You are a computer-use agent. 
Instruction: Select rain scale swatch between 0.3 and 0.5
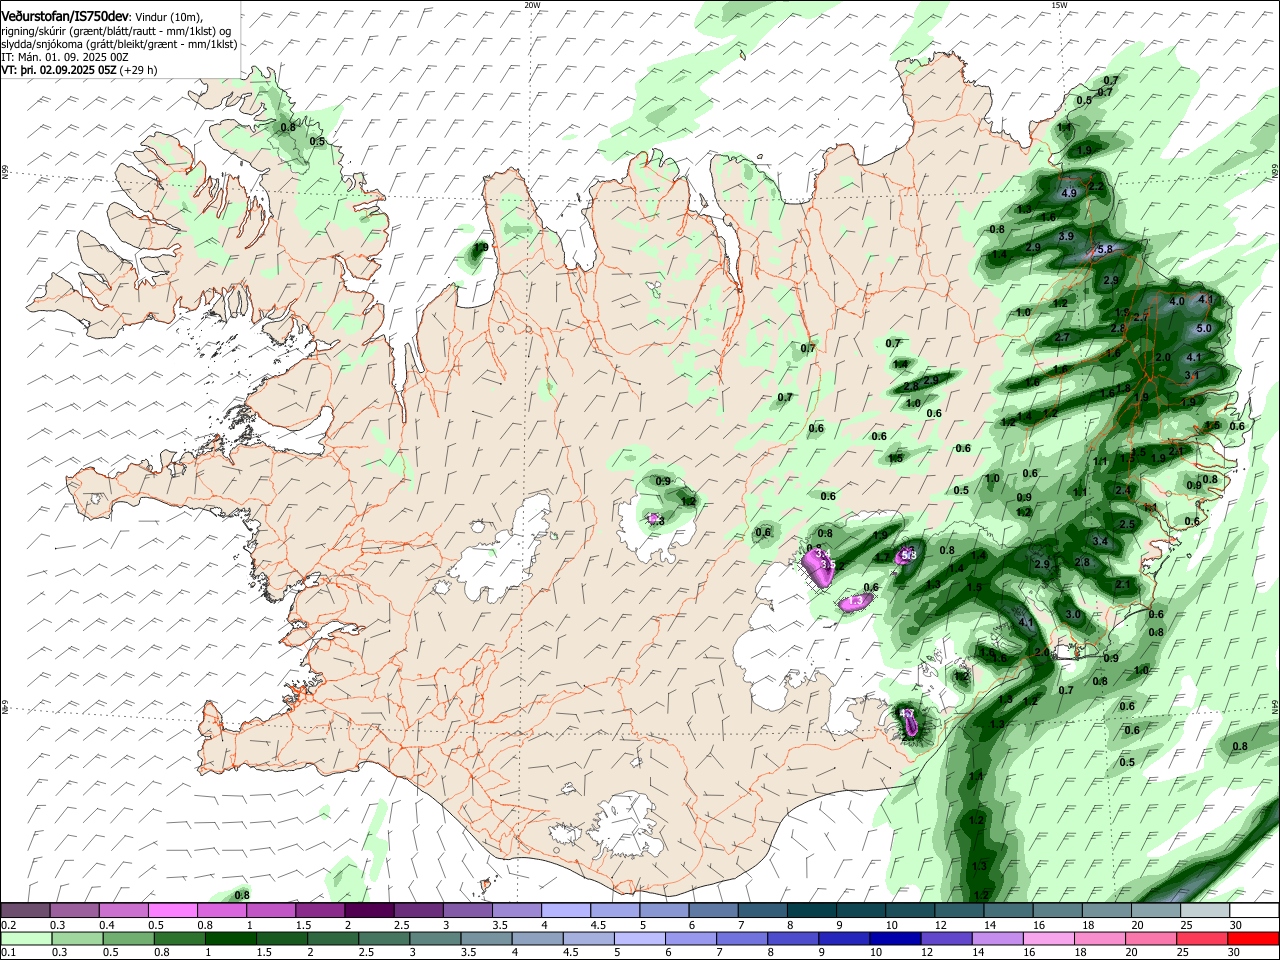pos(78,938)
